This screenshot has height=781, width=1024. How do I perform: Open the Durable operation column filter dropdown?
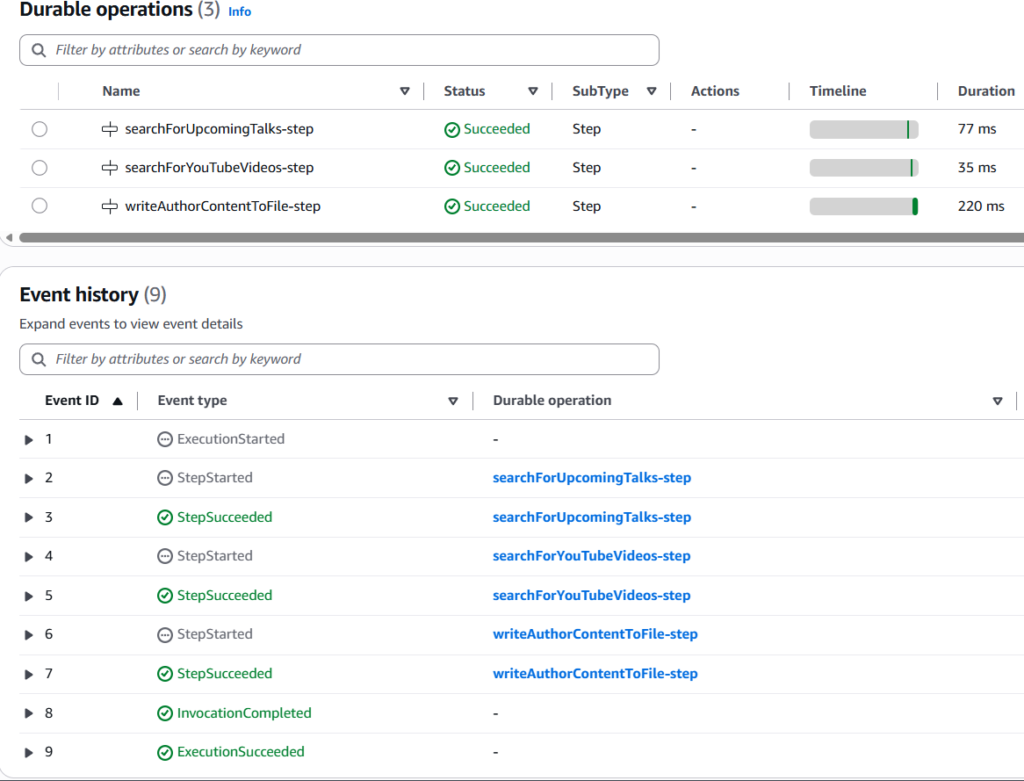997,401
